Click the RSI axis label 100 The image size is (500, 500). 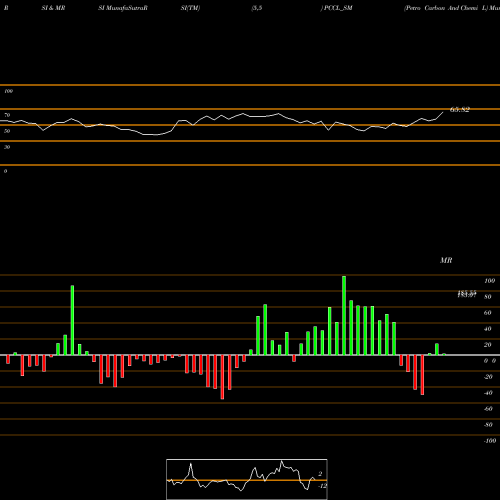point(9,91)
